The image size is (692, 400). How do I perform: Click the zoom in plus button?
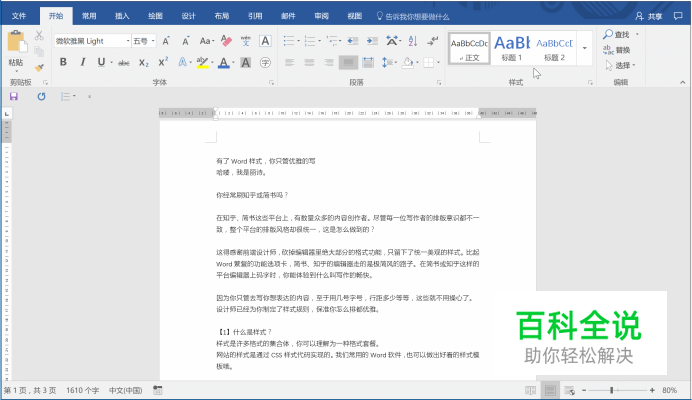point(652,390)
